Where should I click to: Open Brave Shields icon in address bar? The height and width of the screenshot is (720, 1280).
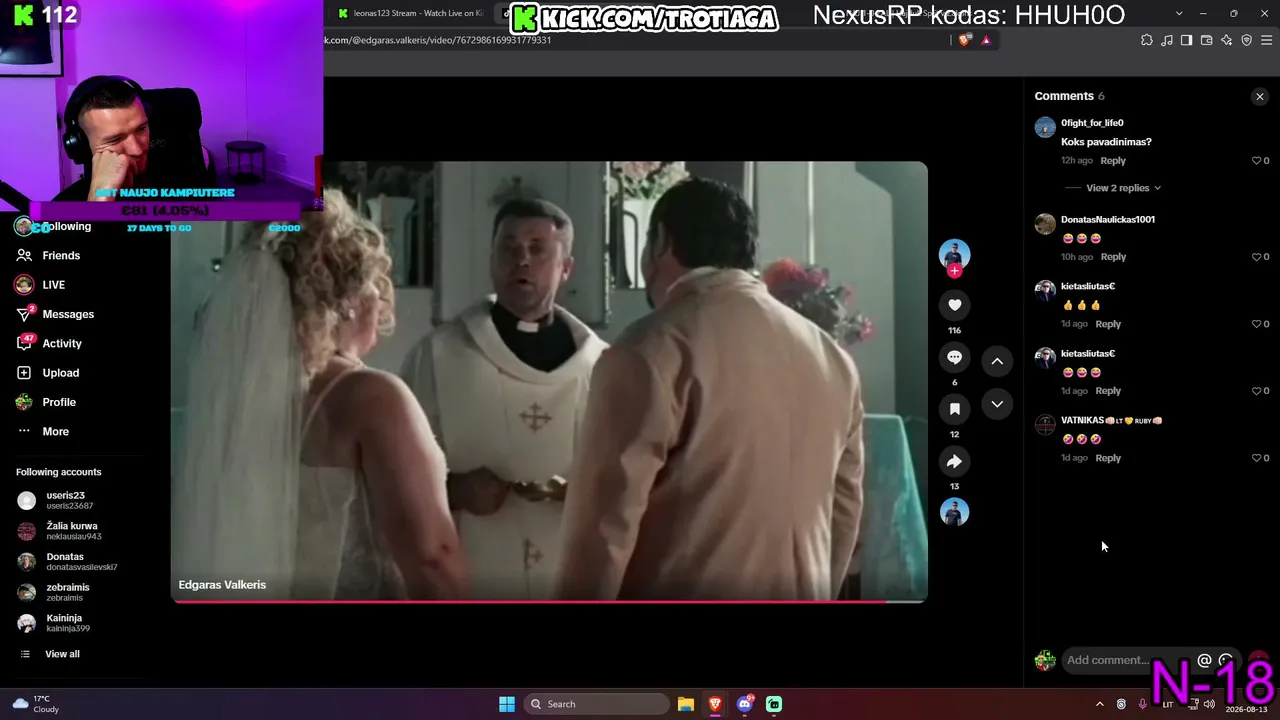click(x=965, y=40)
